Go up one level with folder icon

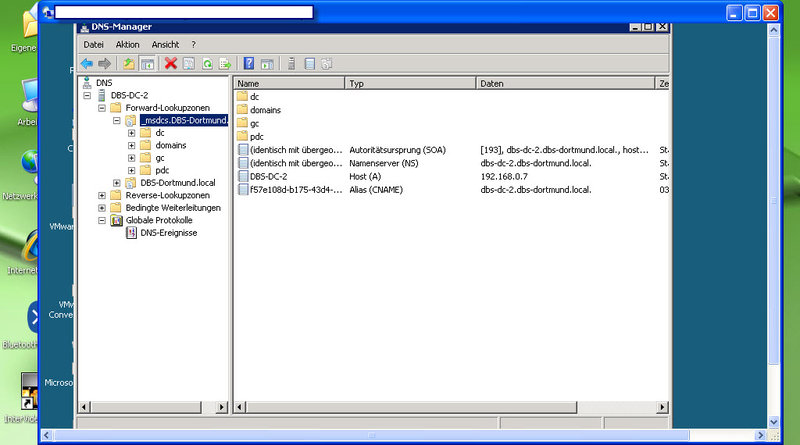129,64
